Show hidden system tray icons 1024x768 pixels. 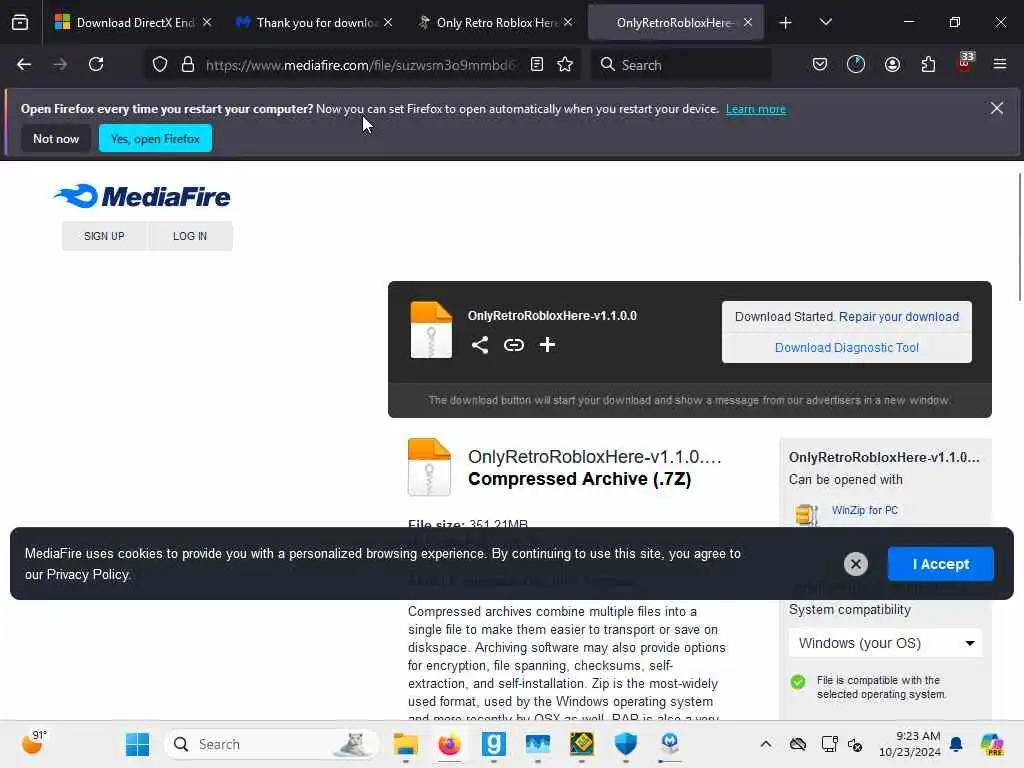tap(766, 744)
